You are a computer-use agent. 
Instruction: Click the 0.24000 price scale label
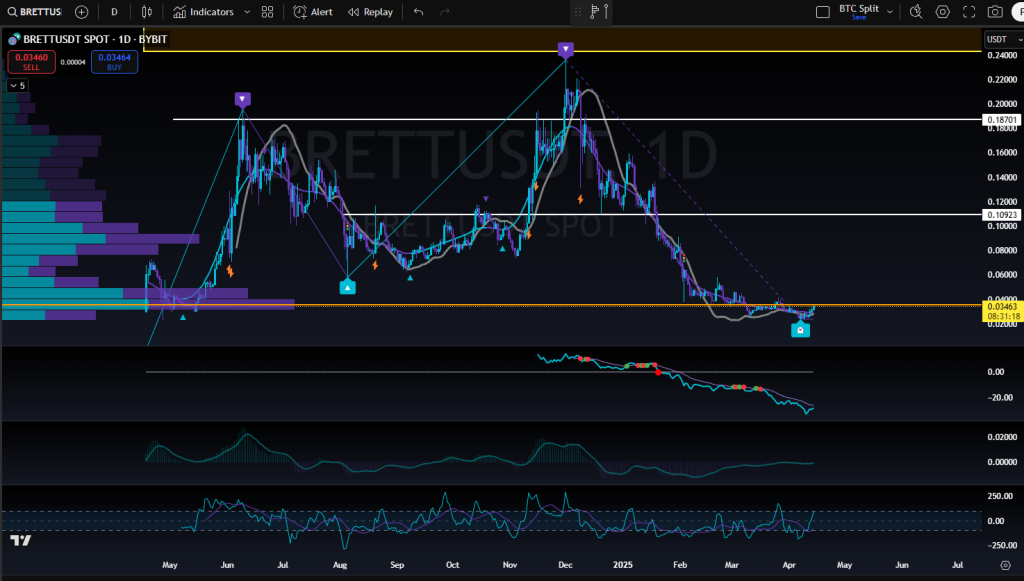tap(1002, 56)
